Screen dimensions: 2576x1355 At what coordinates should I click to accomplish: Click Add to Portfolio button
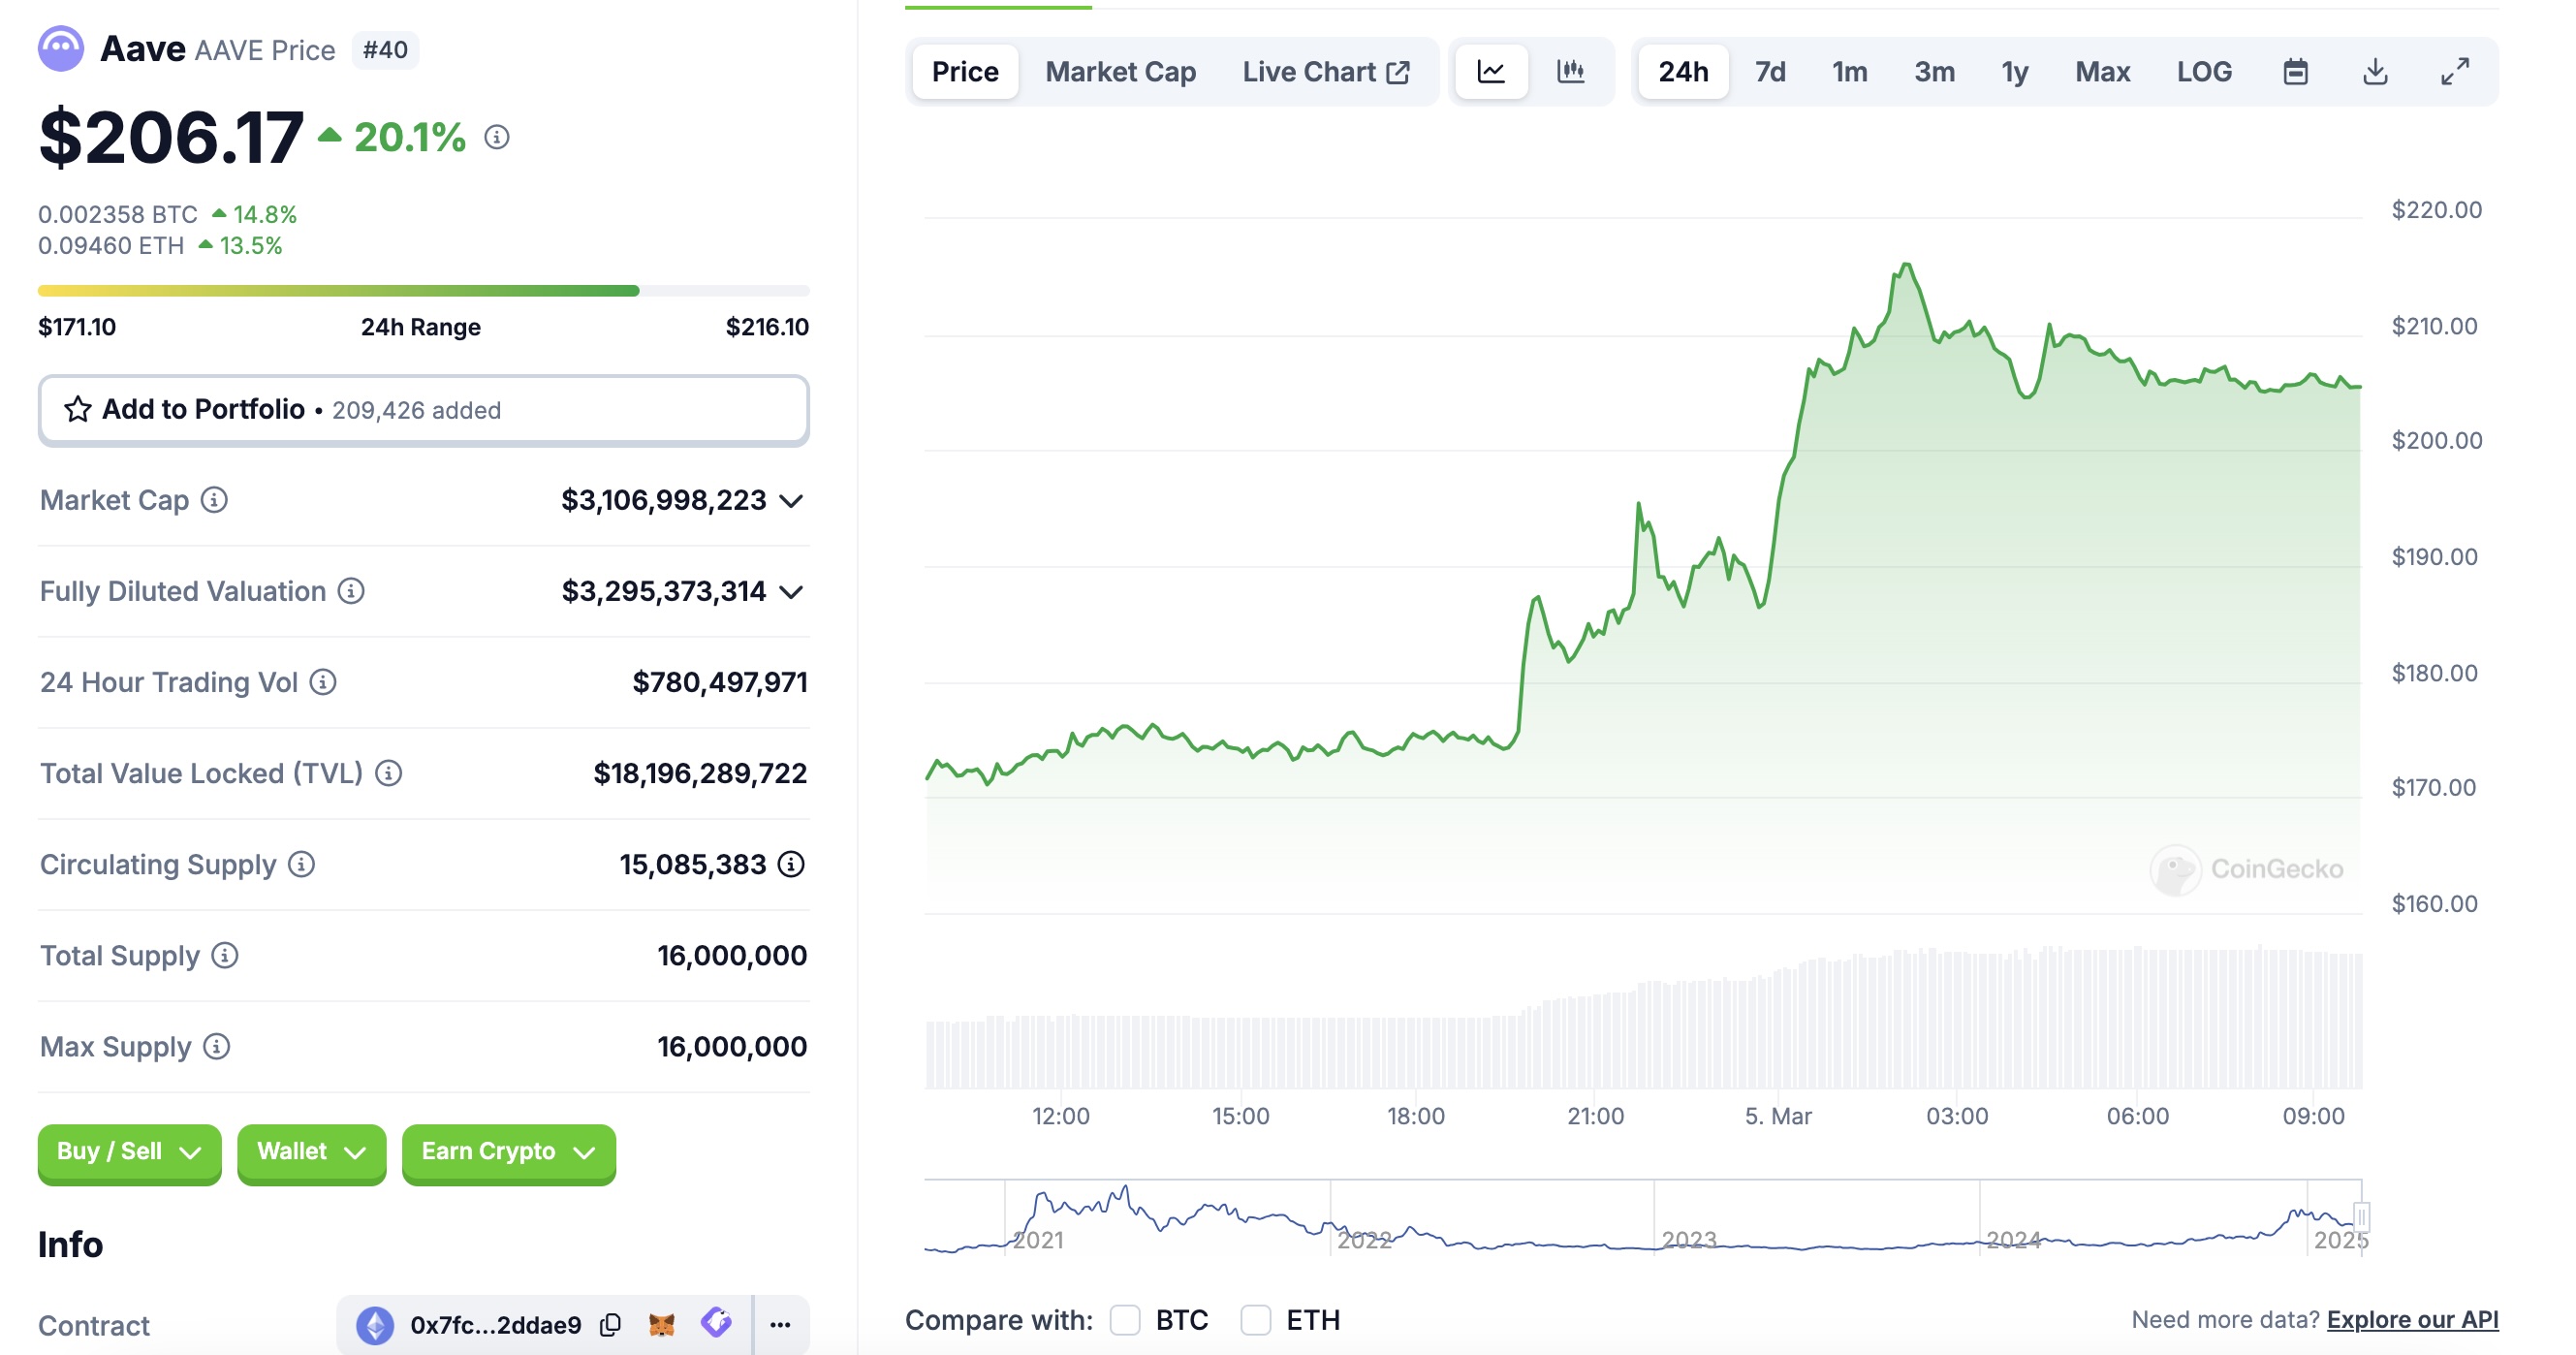click(423, 410)
